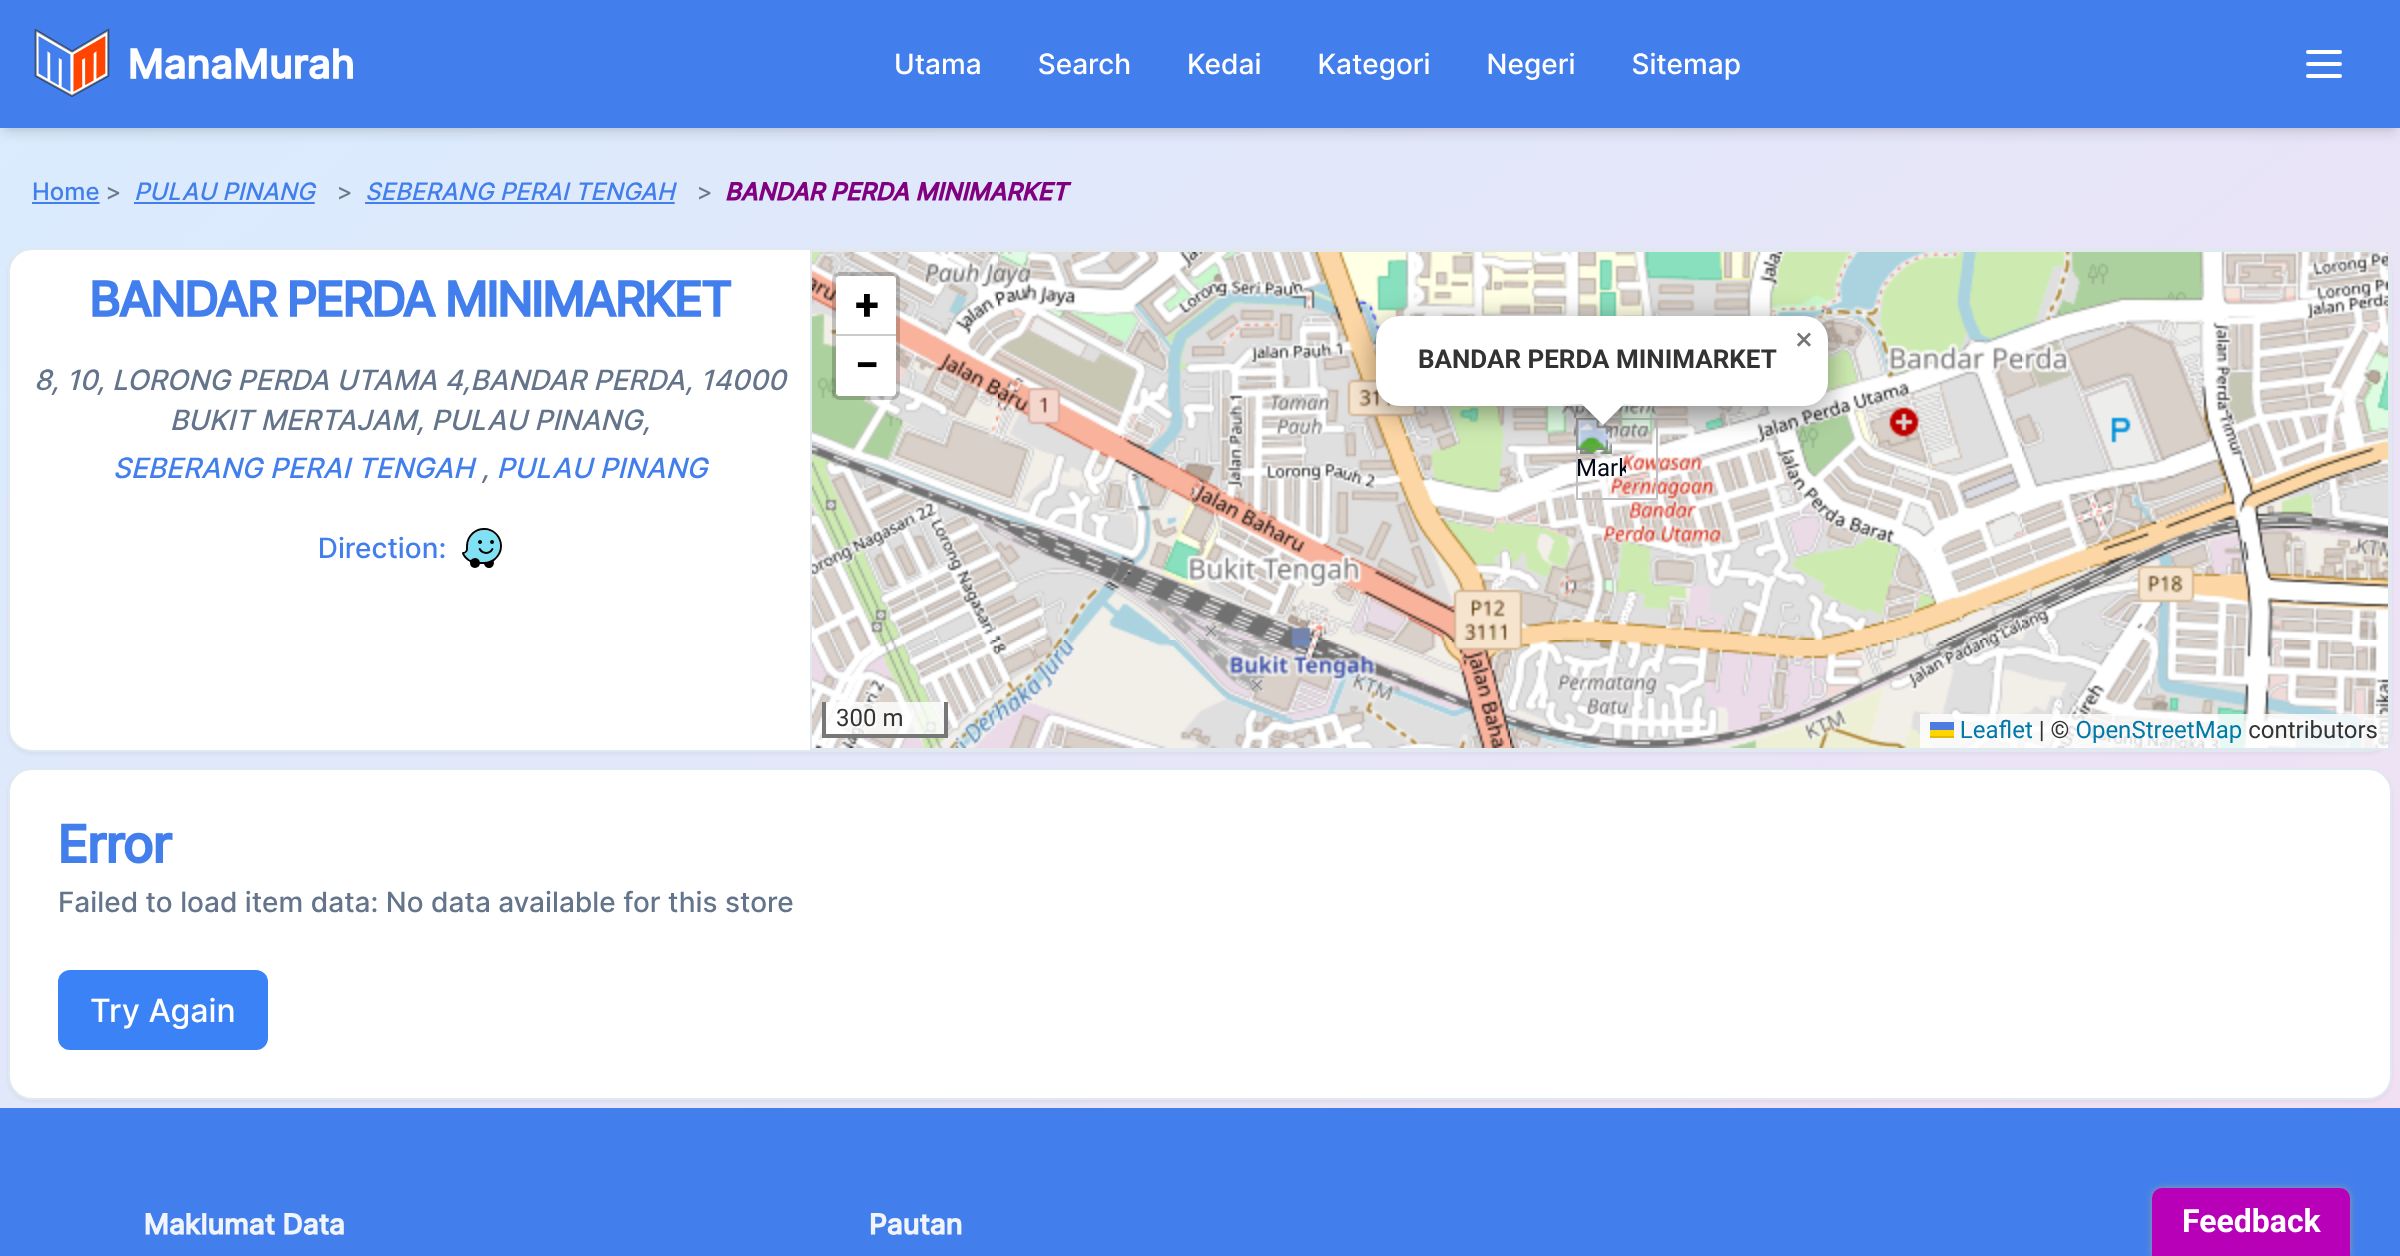Open the Kategori menu item
The image size is (2400, 1256).
[x=1373, y=64]
